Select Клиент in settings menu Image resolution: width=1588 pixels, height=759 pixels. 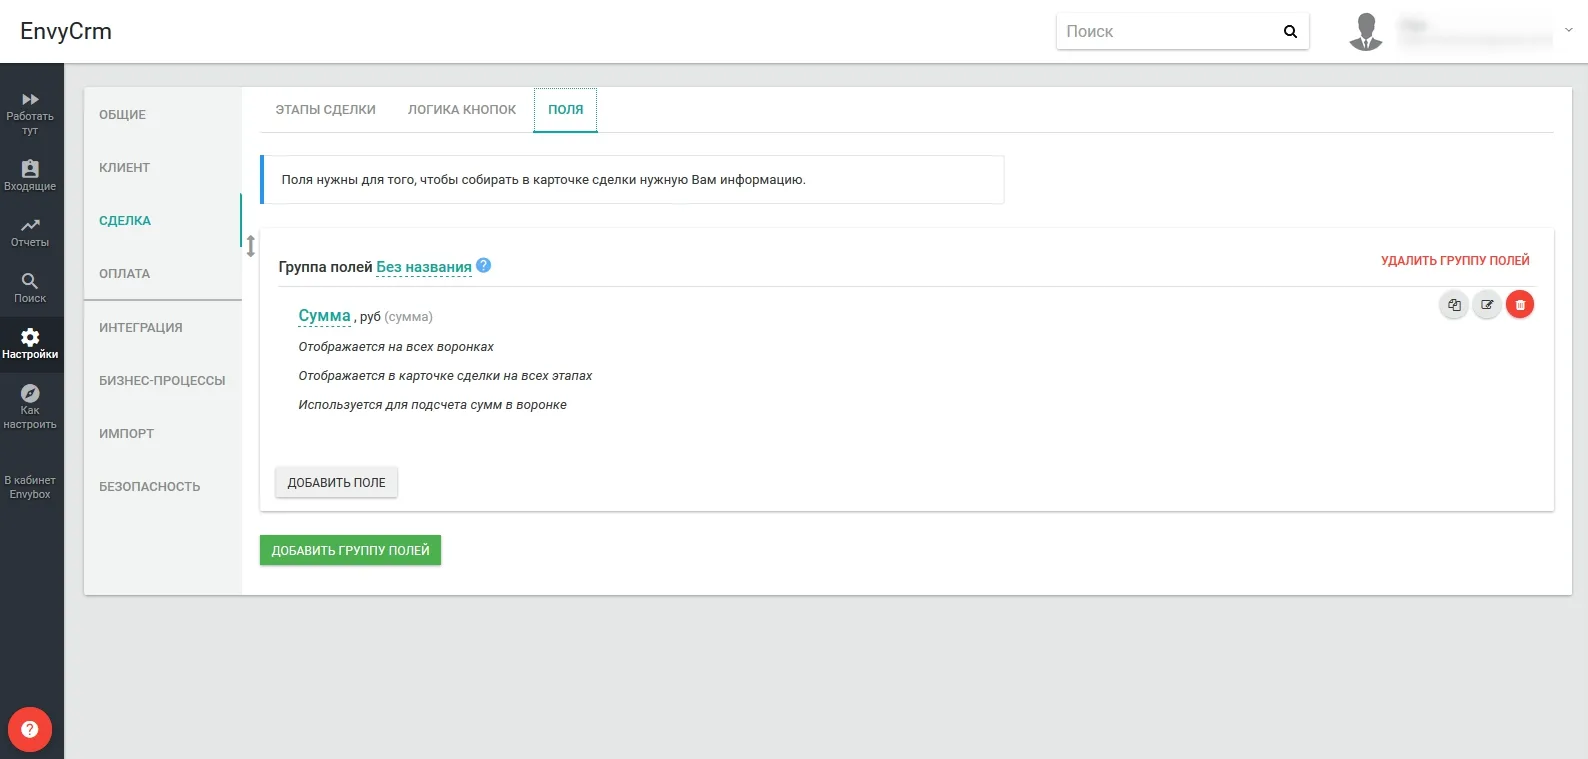click(x=125, y=167)
